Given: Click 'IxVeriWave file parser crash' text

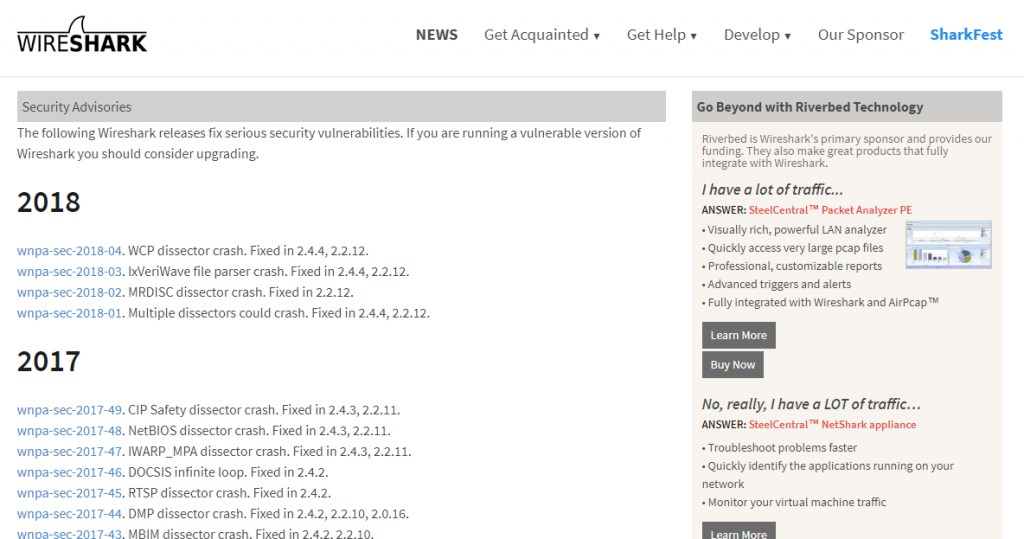Looking at the screenshot, I should coord(206,272).
